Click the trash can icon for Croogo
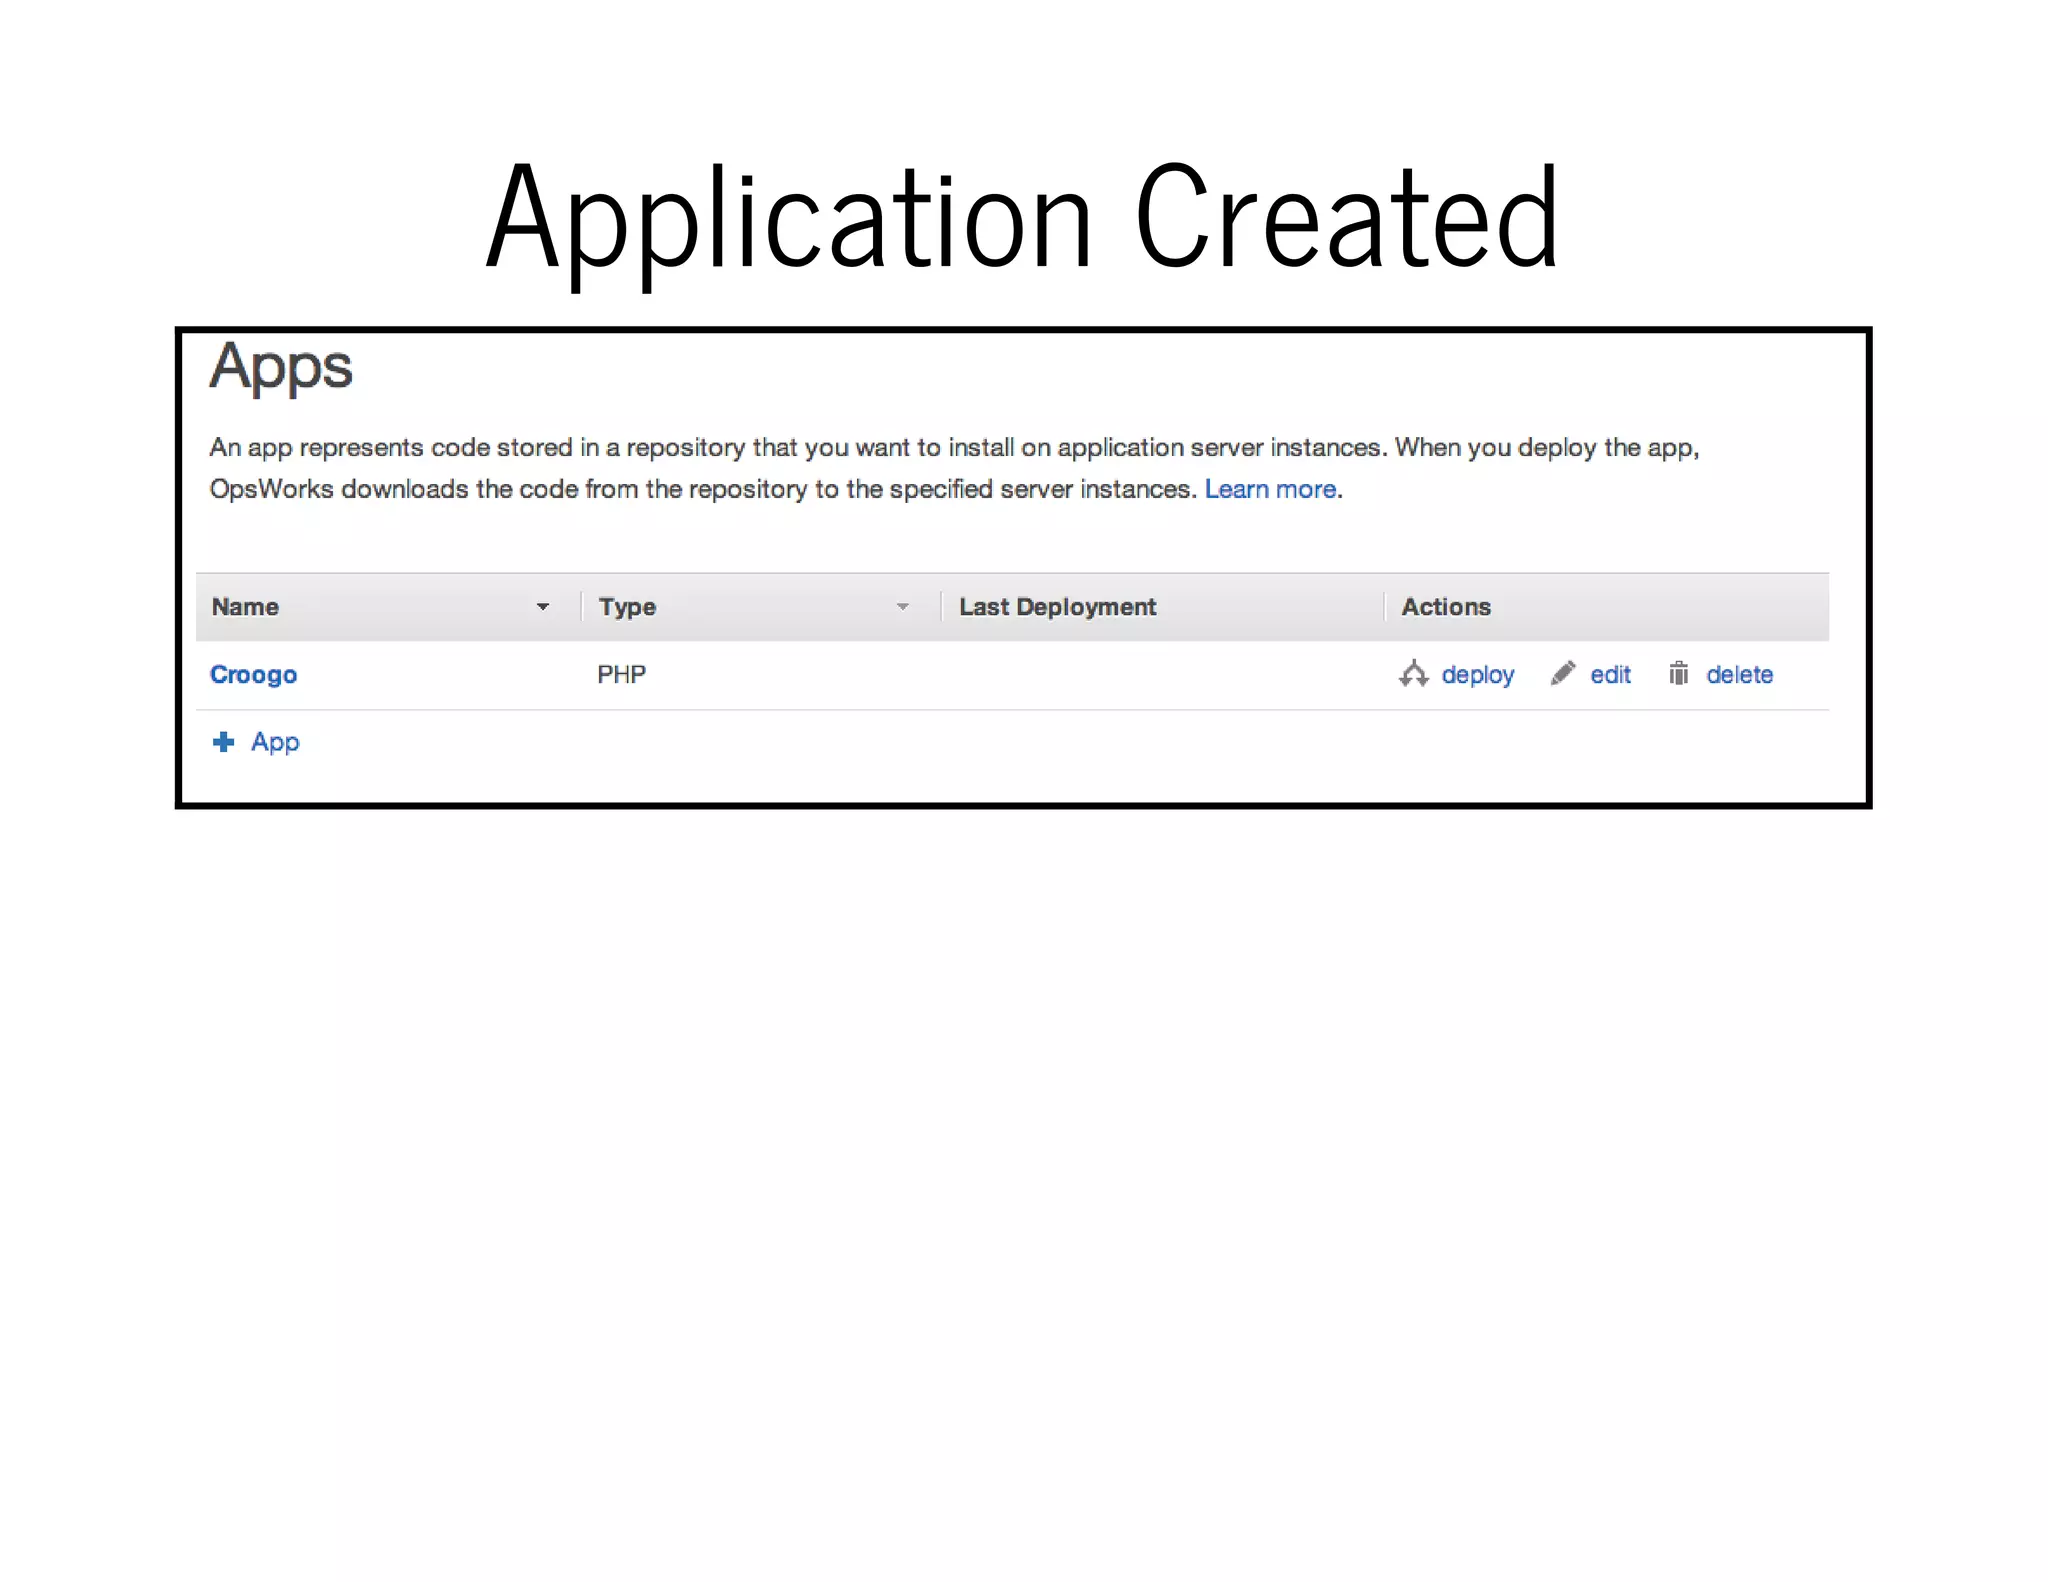The image size is (2048, 1582). pyautogui.click(x=1678, y=673)
